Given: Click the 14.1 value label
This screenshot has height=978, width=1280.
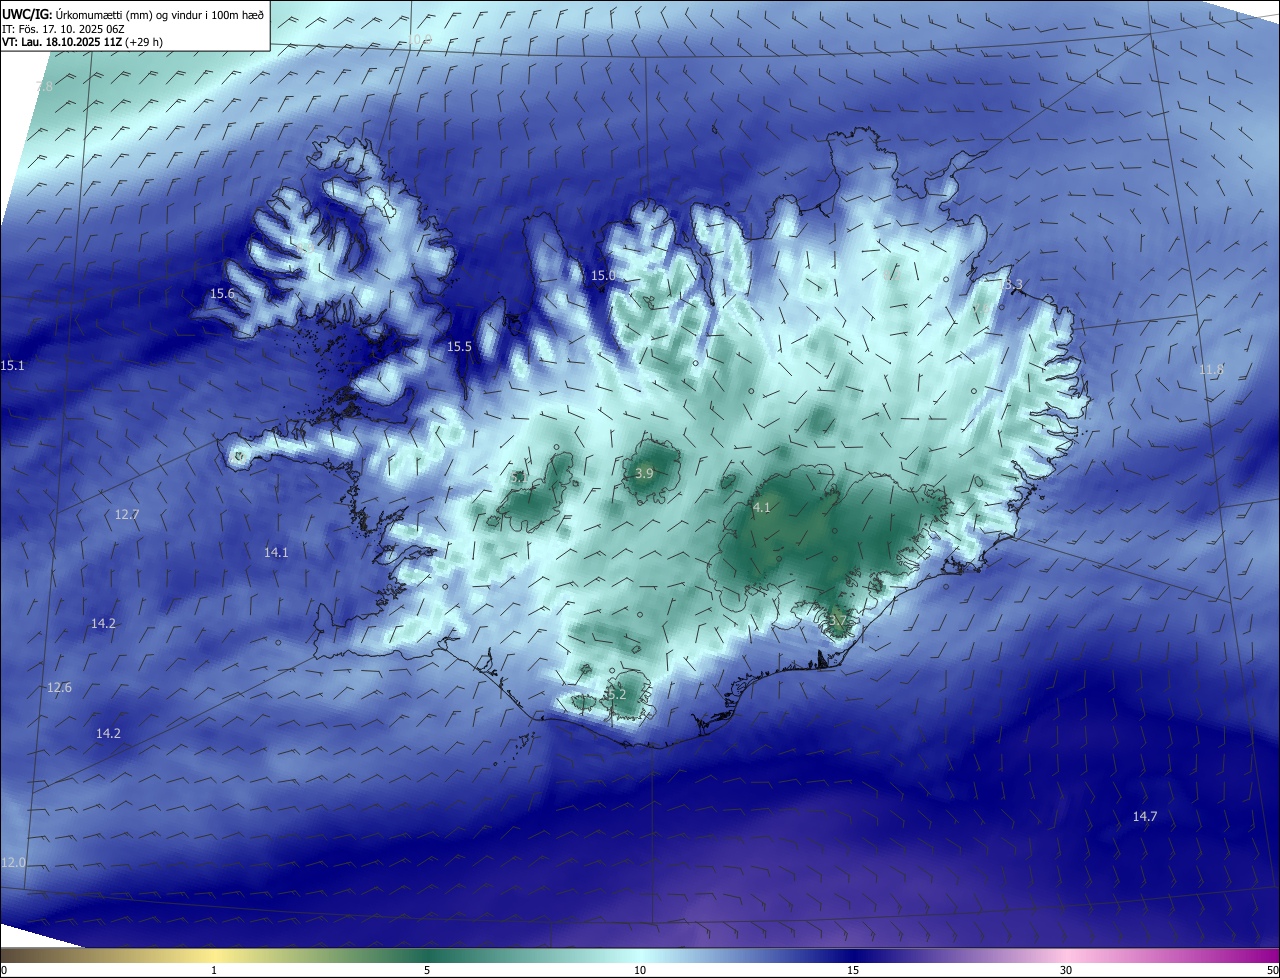Looking at the screenshot, I should [276, 552].
